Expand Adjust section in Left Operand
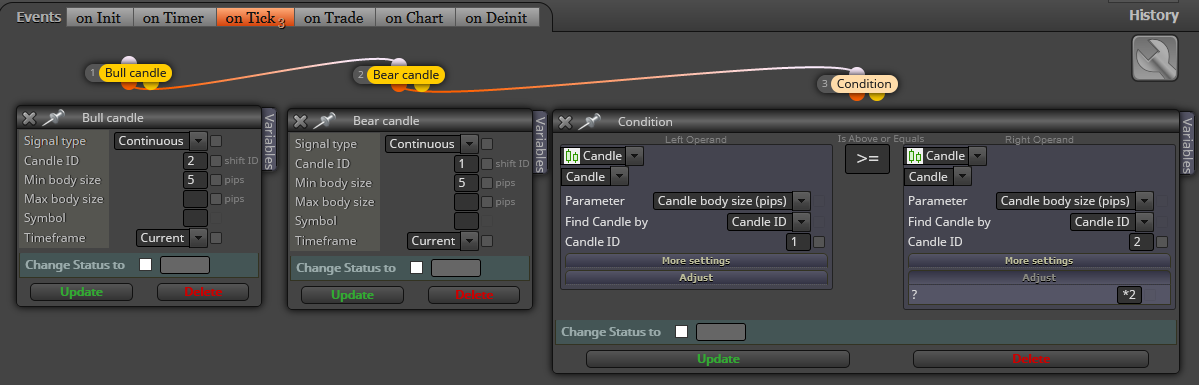1199x385 pixels. point(697,278)
